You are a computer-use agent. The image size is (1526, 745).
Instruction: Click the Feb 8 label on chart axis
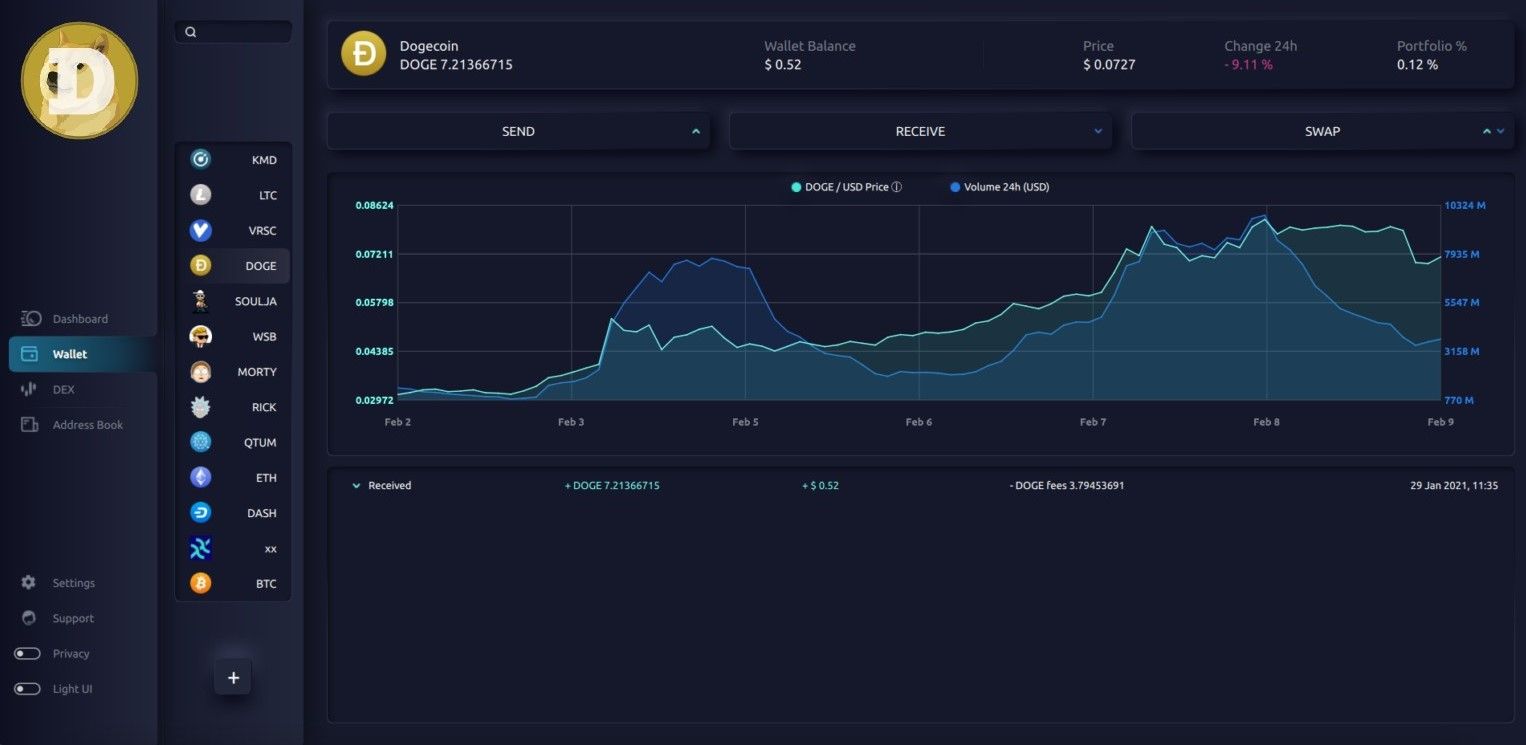(x=1266, y=422)
